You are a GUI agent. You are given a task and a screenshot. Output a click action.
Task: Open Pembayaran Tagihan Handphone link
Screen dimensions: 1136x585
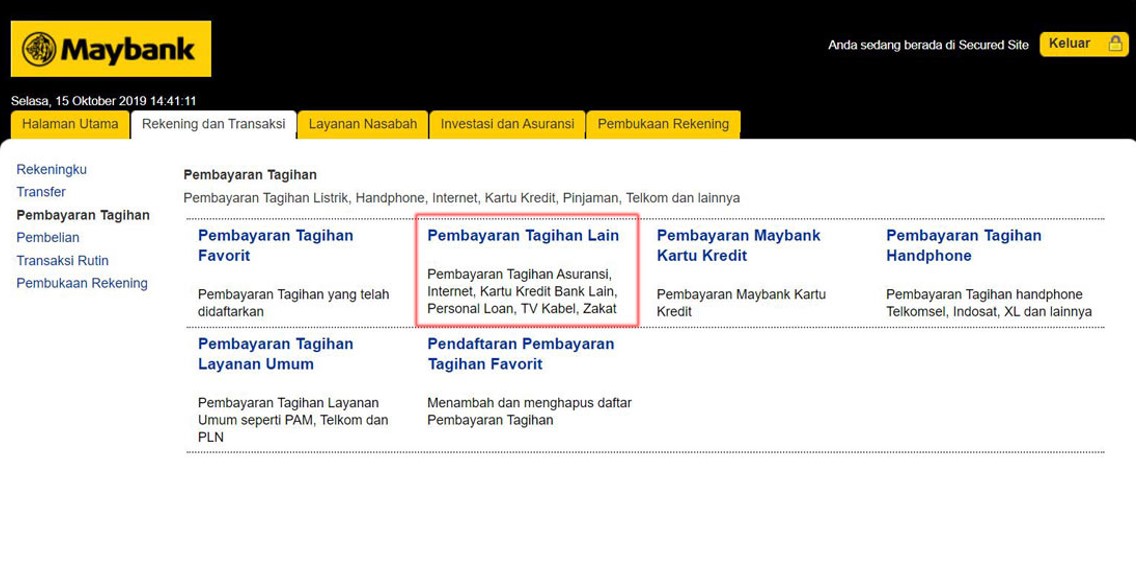(x=964, y=246)
